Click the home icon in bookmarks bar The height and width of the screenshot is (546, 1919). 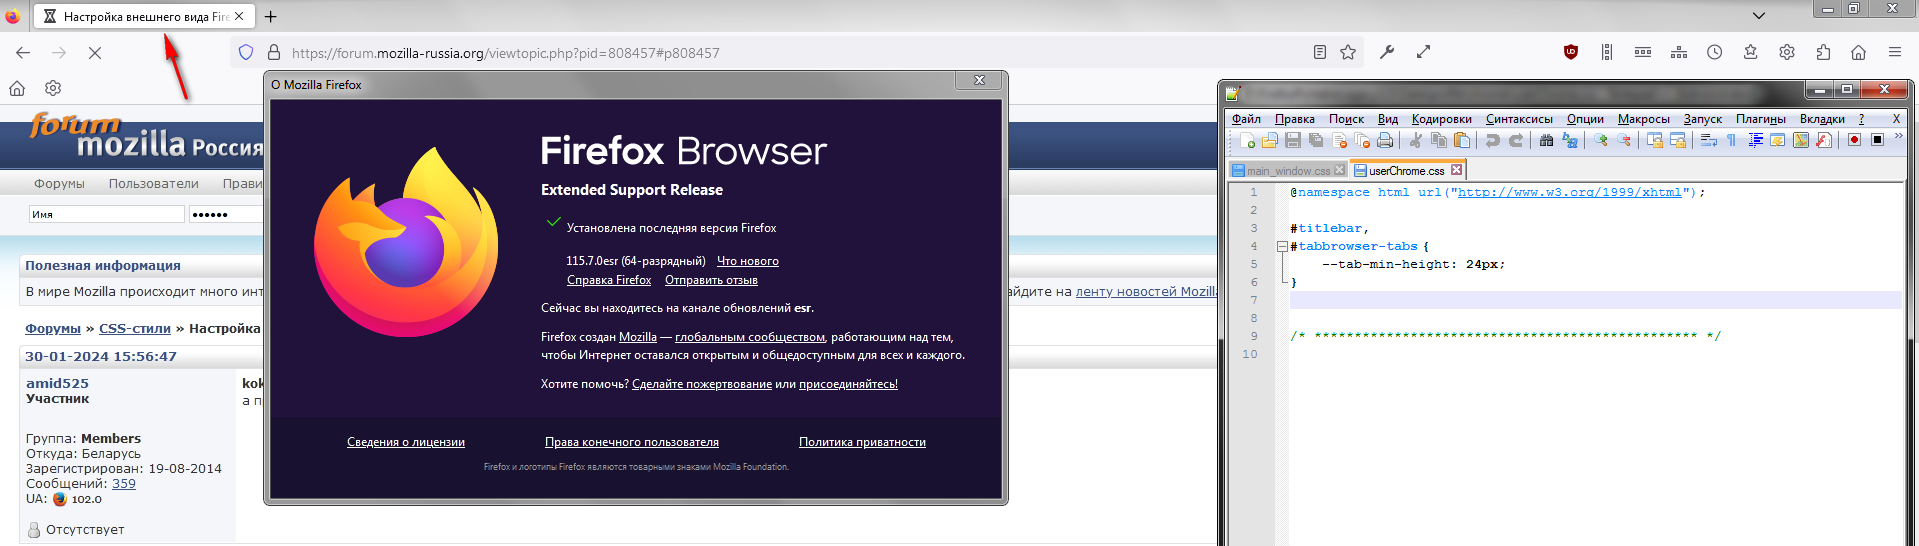point(17,88)
